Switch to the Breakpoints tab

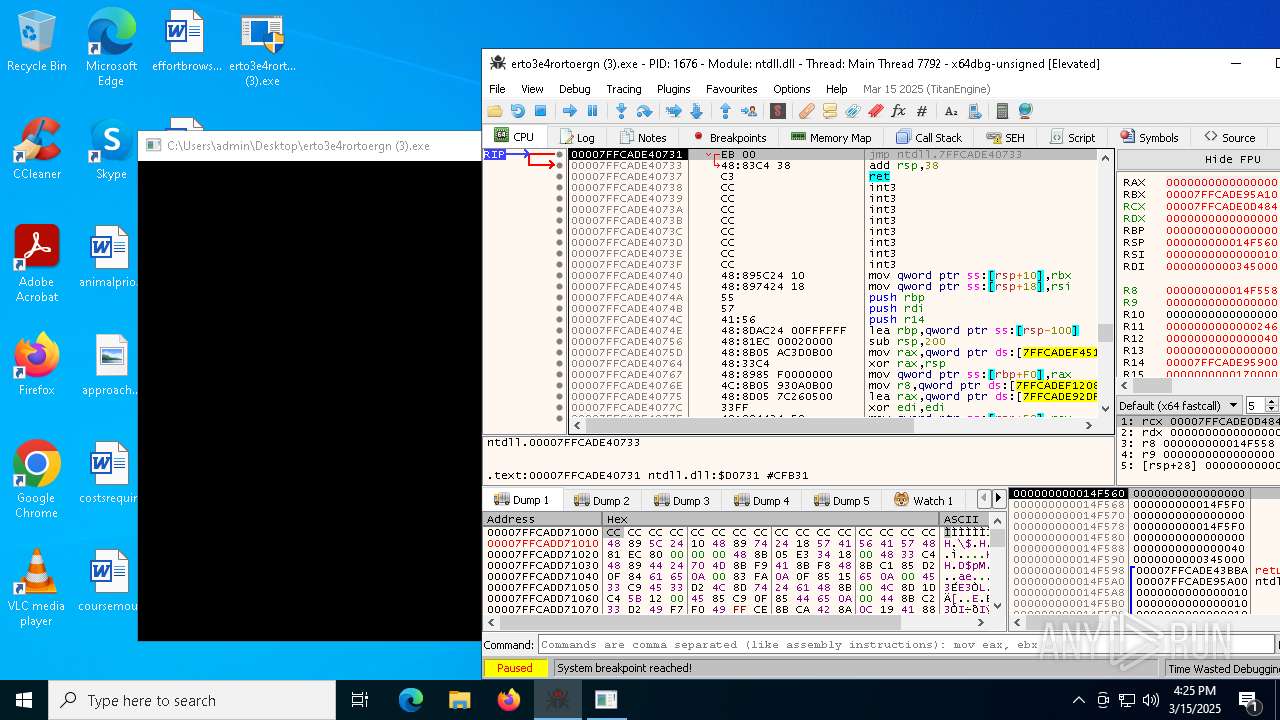pyautogui.click(x=729, y=137)
